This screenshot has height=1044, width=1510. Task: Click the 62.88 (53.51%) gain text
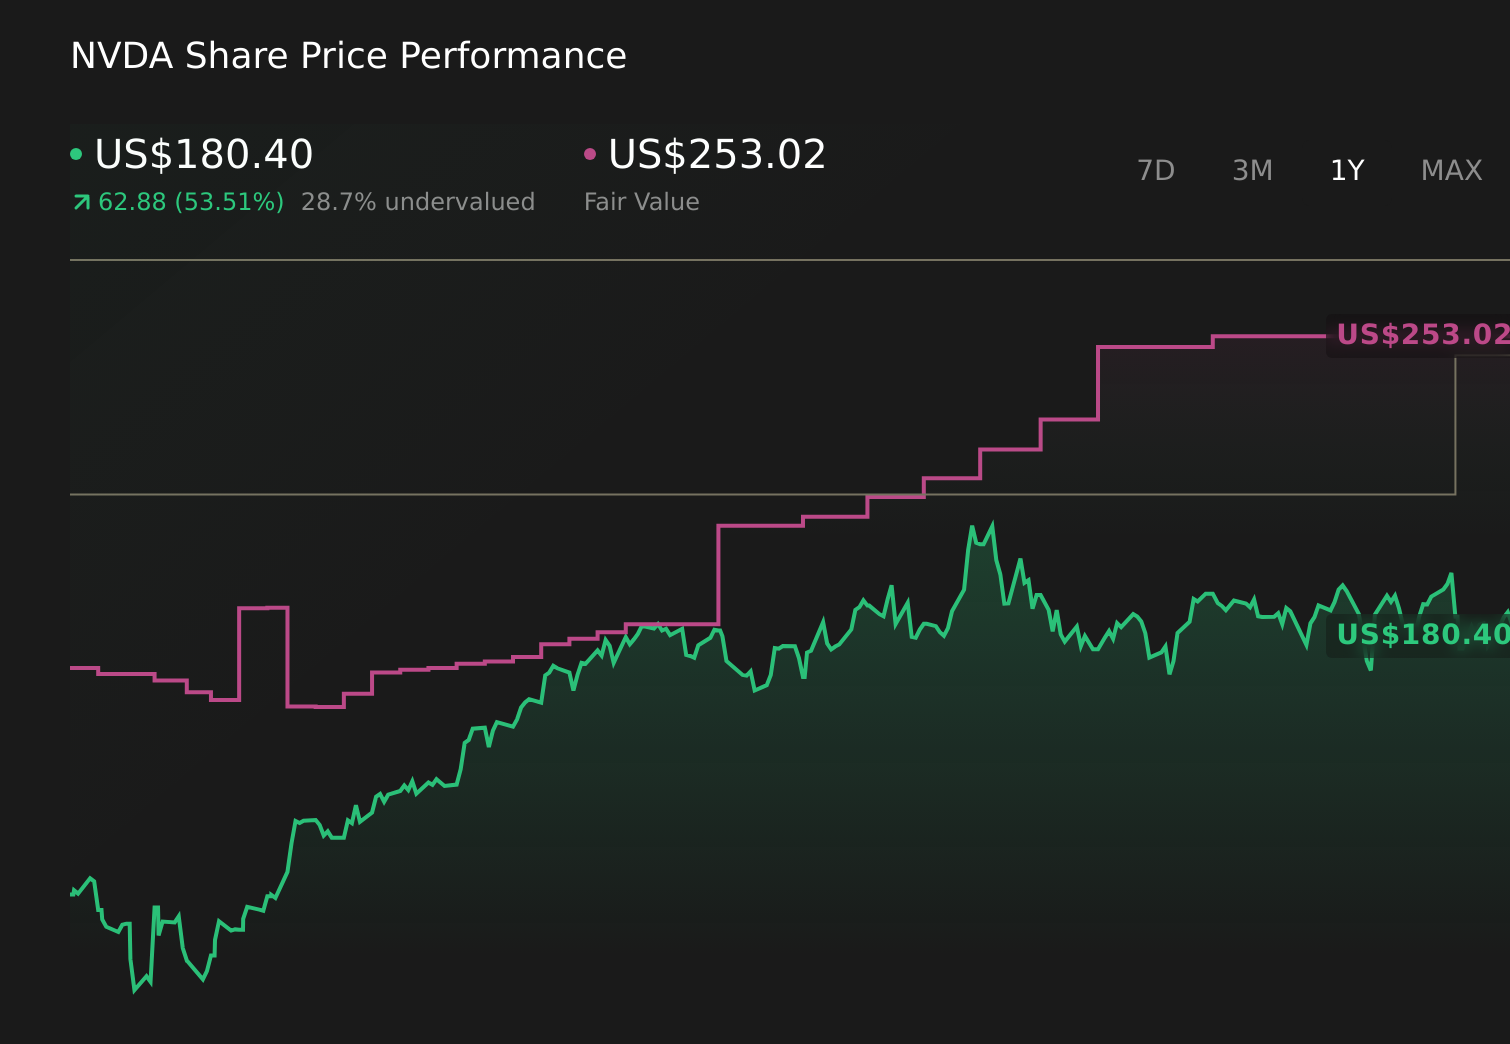coord(190,201)
